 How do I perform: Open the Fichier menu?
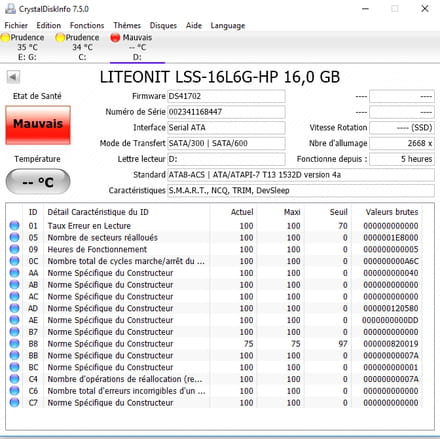click(16, 25)
